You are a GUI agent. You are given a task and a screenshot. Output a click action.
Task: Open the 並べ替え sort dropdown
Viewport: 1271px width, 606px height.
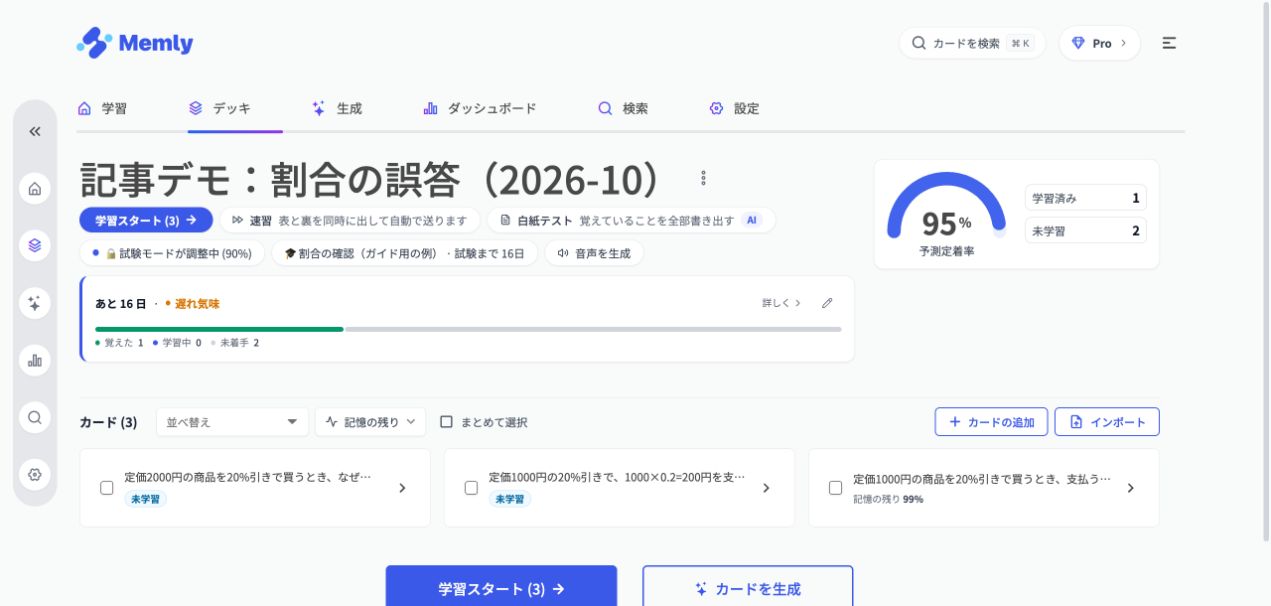233,422
